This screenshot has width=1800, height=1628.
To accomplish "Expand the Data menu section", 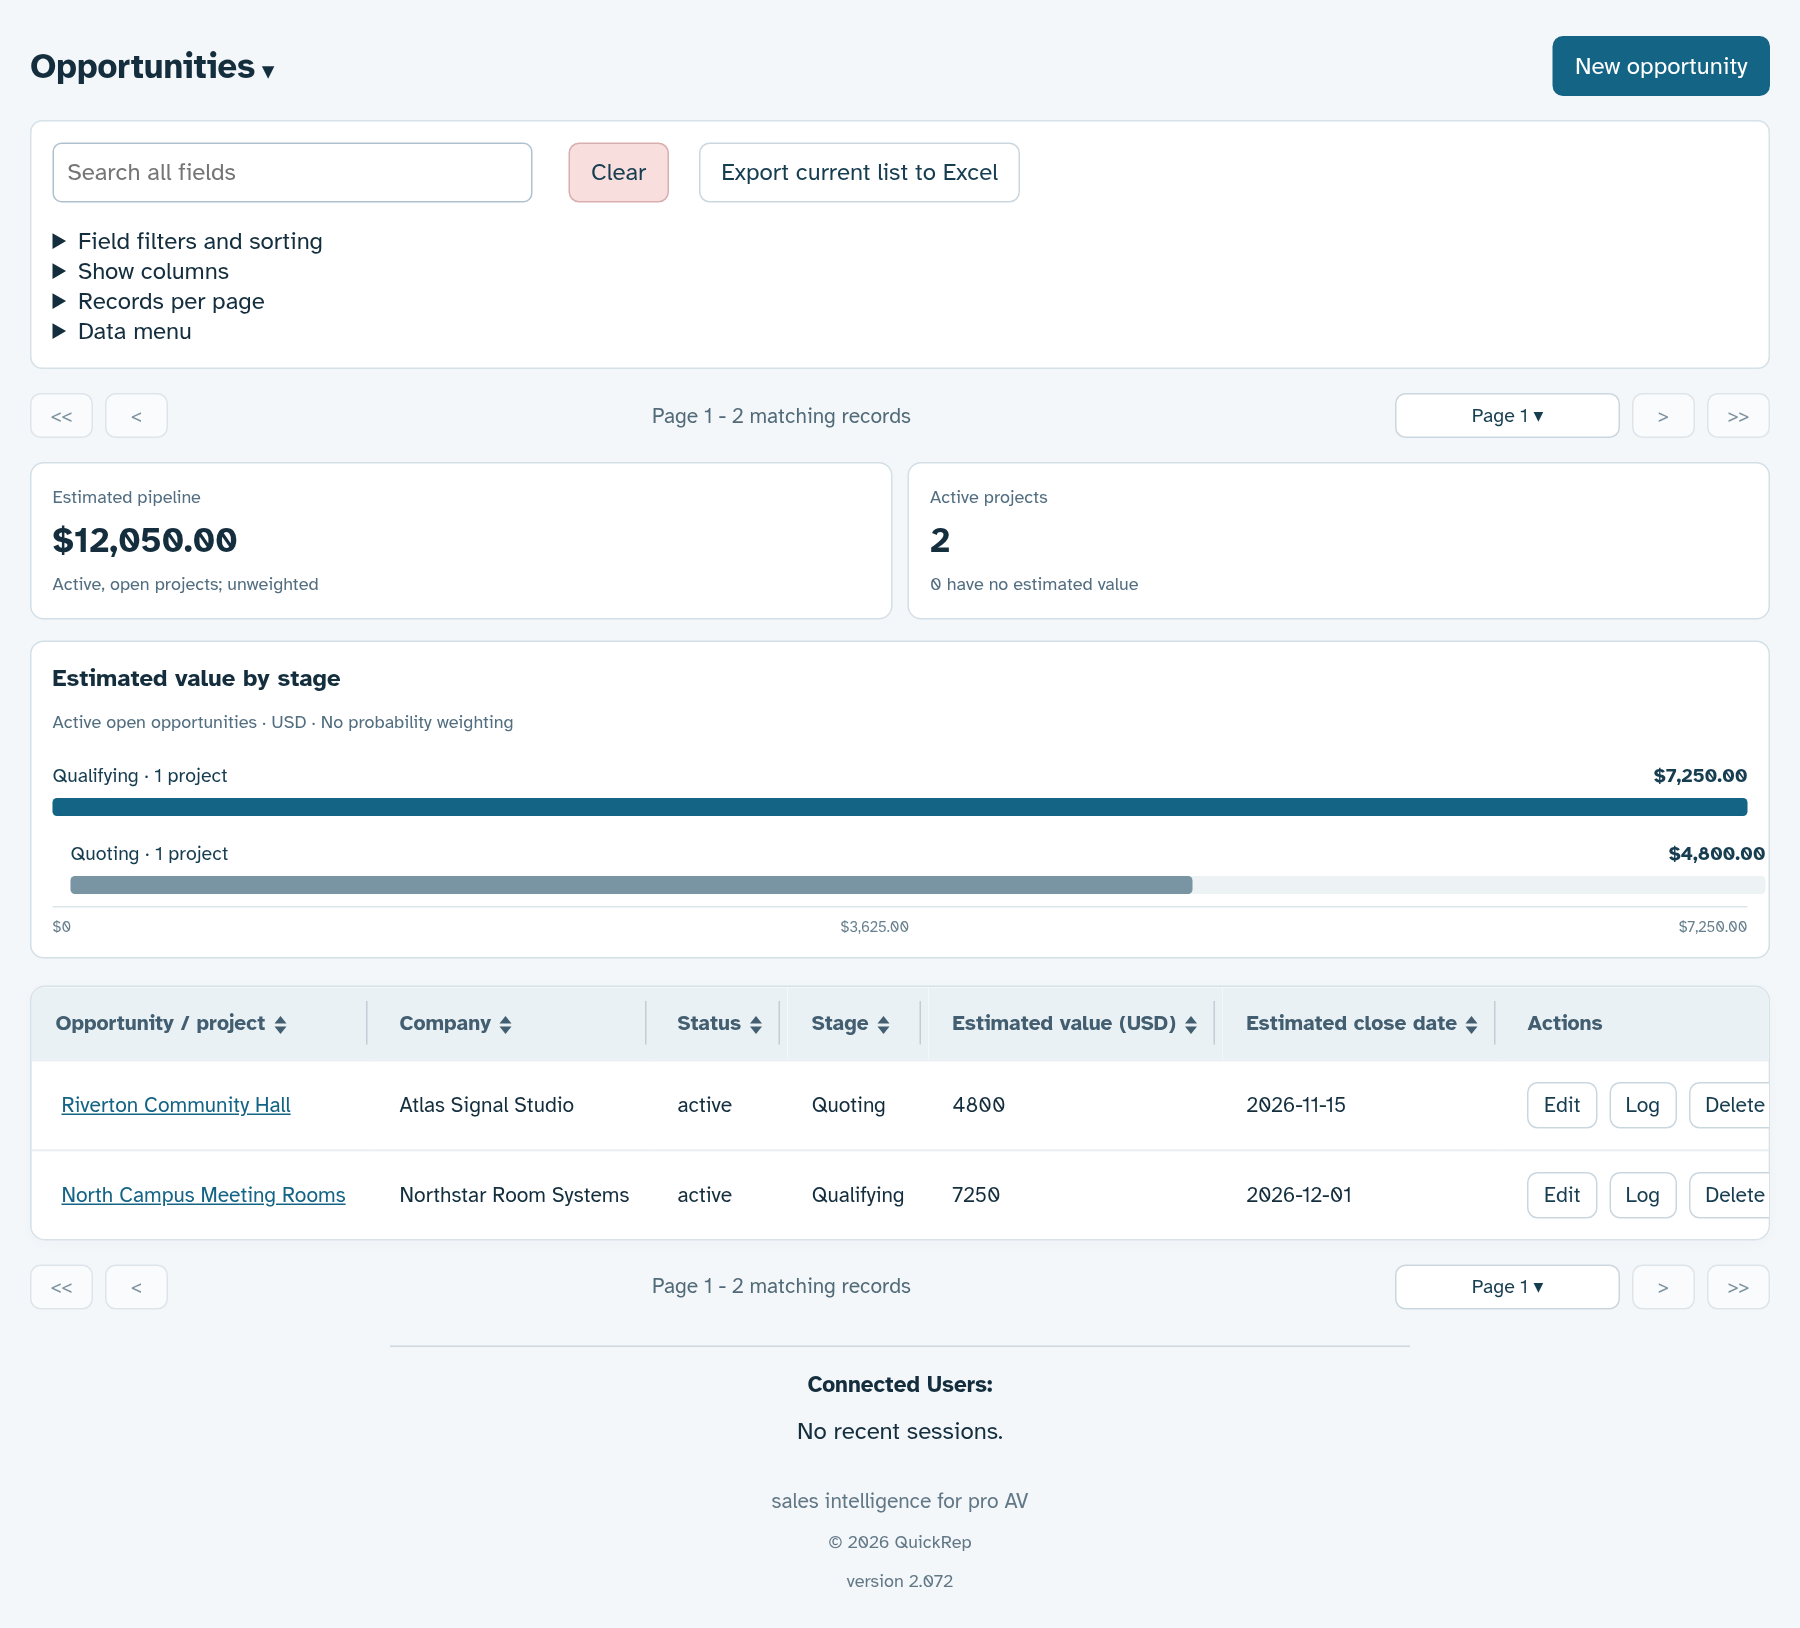I will 122,331.
